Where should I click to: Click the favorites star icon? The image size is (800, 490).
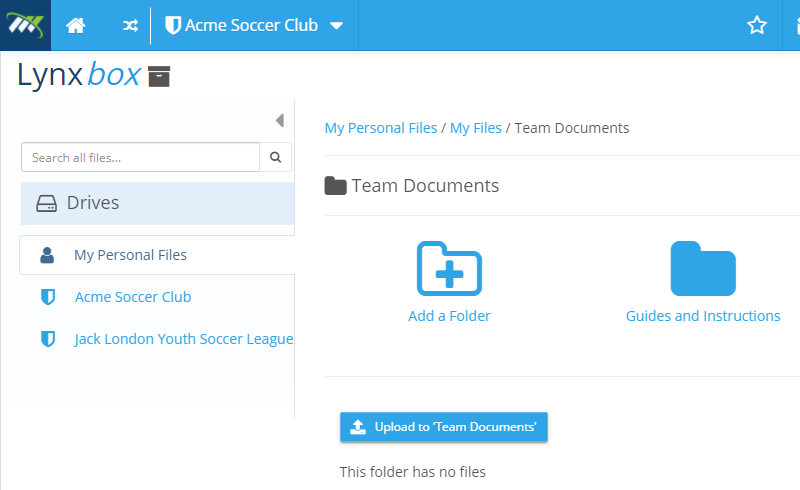point(757,25)
